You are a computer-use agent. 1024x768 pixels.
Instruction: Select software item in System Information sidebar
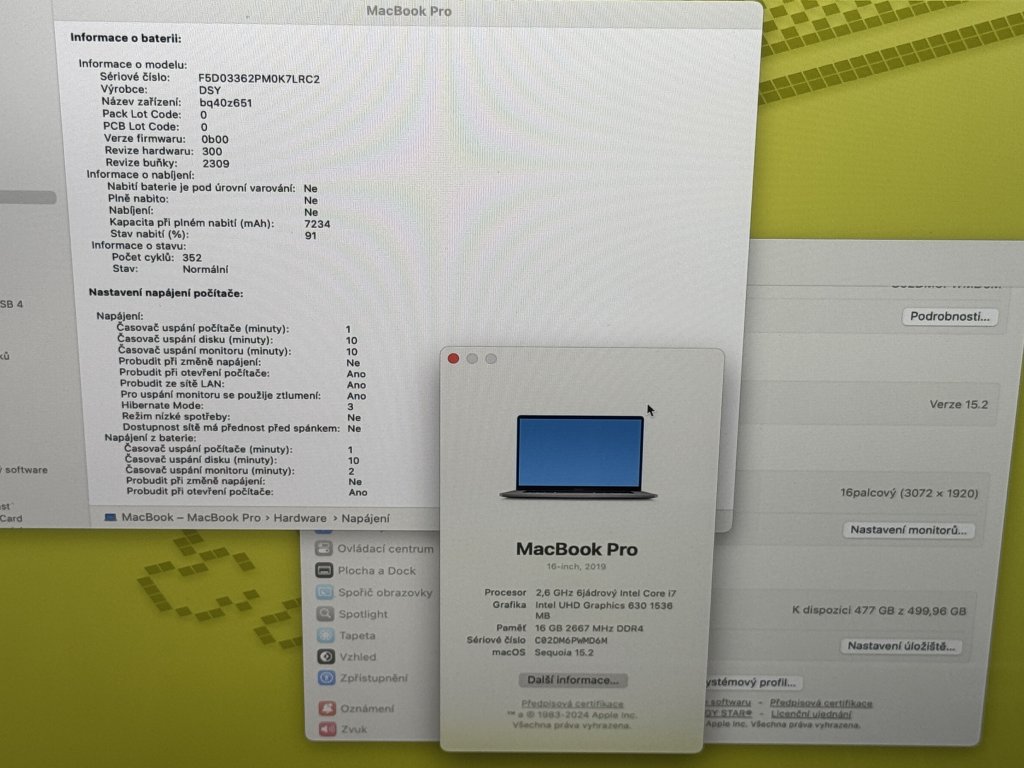coord(25,470)
